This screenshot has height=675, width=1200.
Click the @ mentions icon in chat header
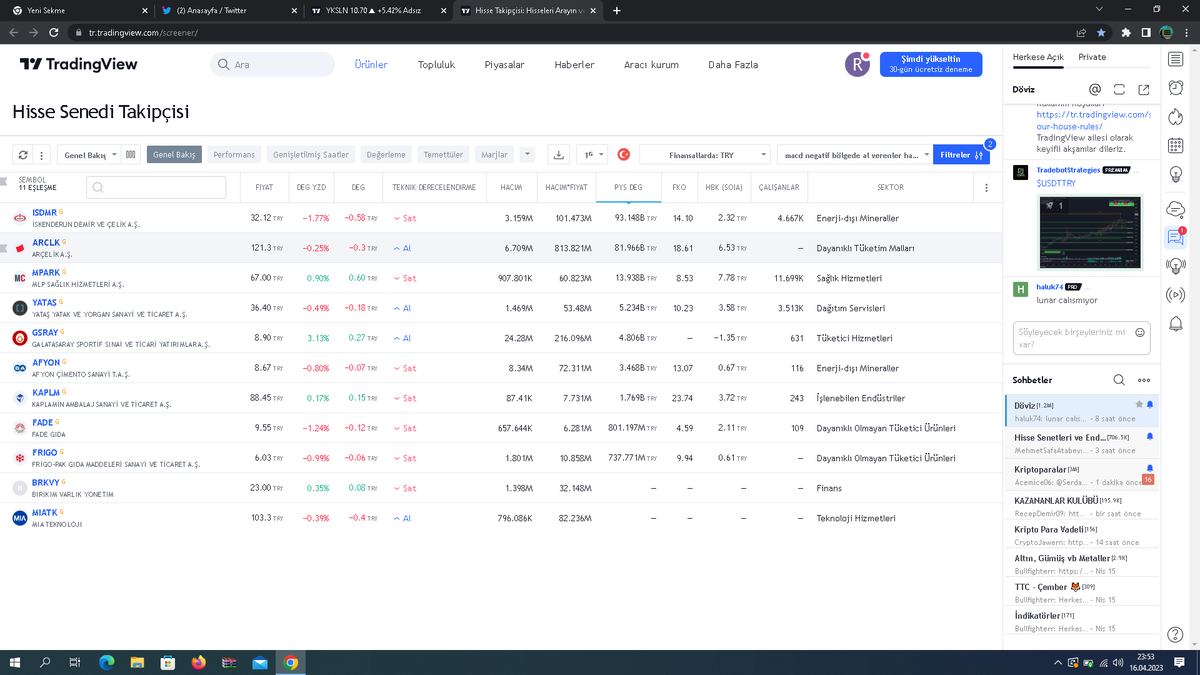pyautogui.click(x=1095, y=89)
